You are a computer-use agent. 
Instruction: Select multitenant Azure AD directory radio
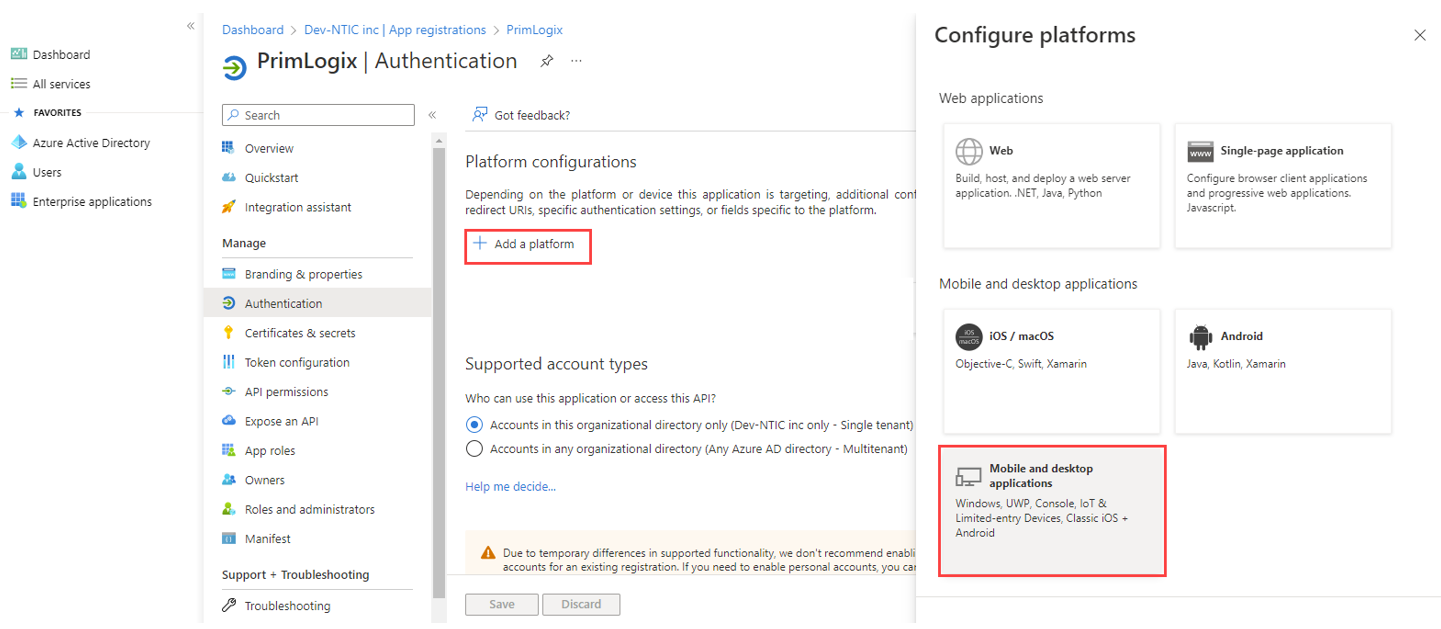point(474,449)
